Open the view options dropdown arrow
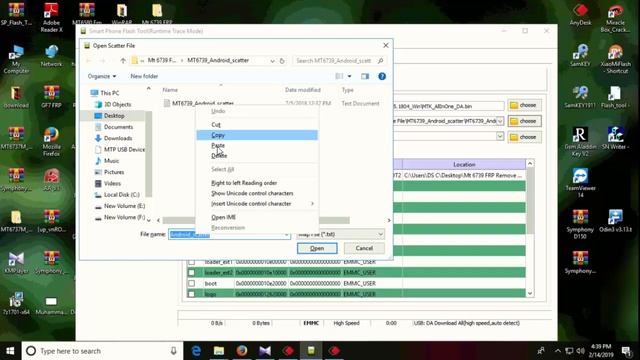Screen dimensions: 640x360 pyautogui.click(x=349, y=76)
